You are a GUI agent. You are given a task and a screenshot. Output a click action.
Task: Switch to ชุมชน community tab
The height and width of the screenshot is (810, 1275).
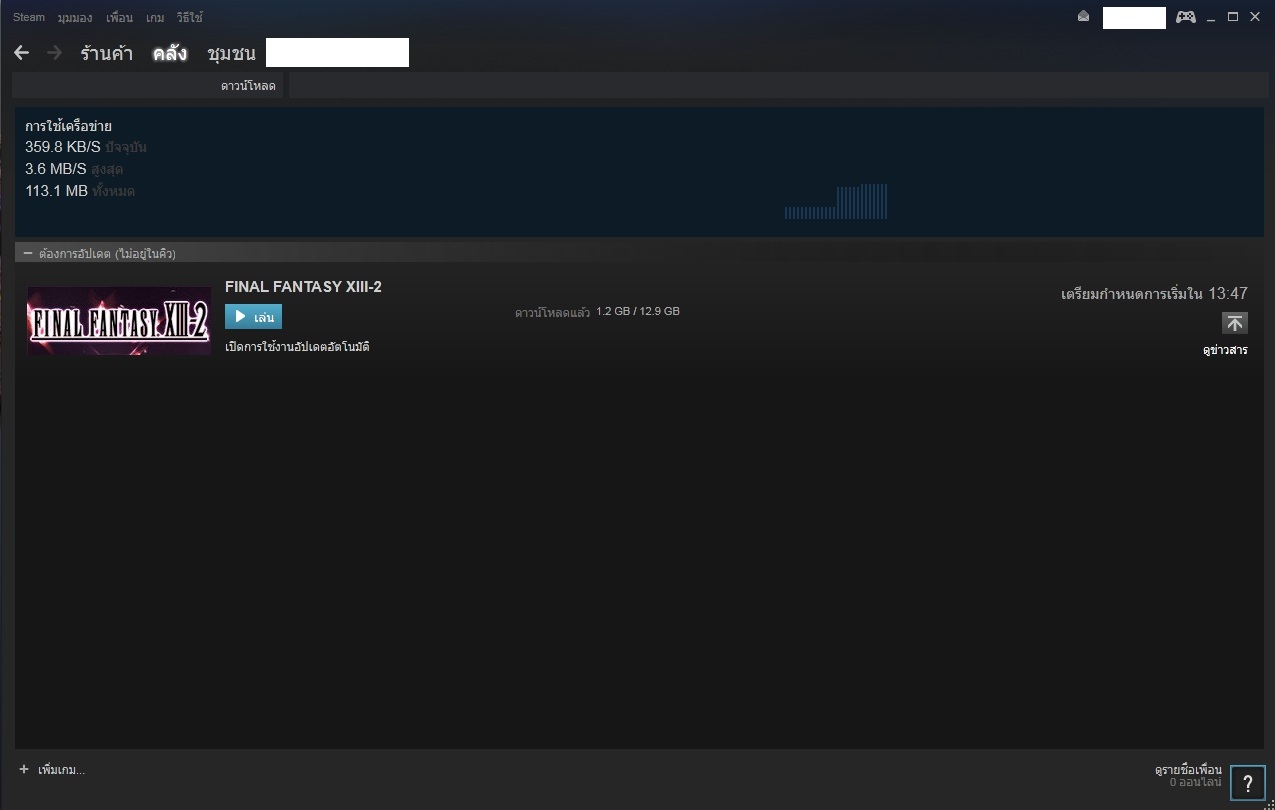tap(231, 53)
